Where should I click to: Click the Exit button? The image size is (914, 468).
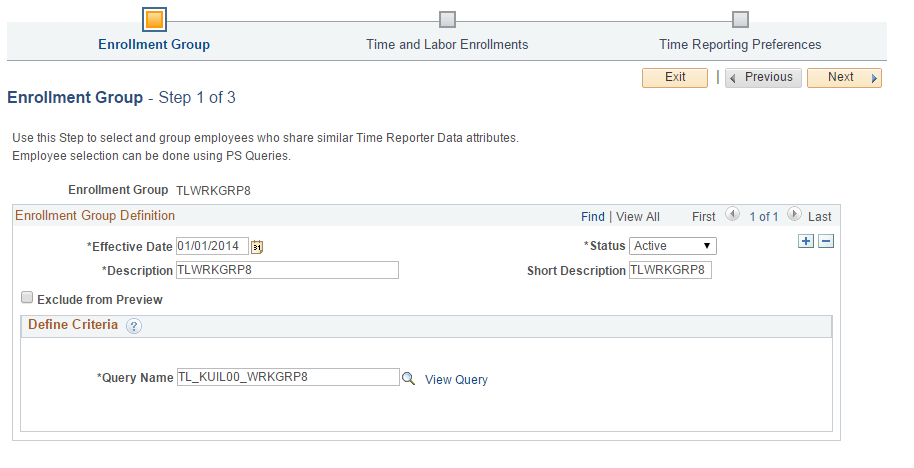(675, 78)
